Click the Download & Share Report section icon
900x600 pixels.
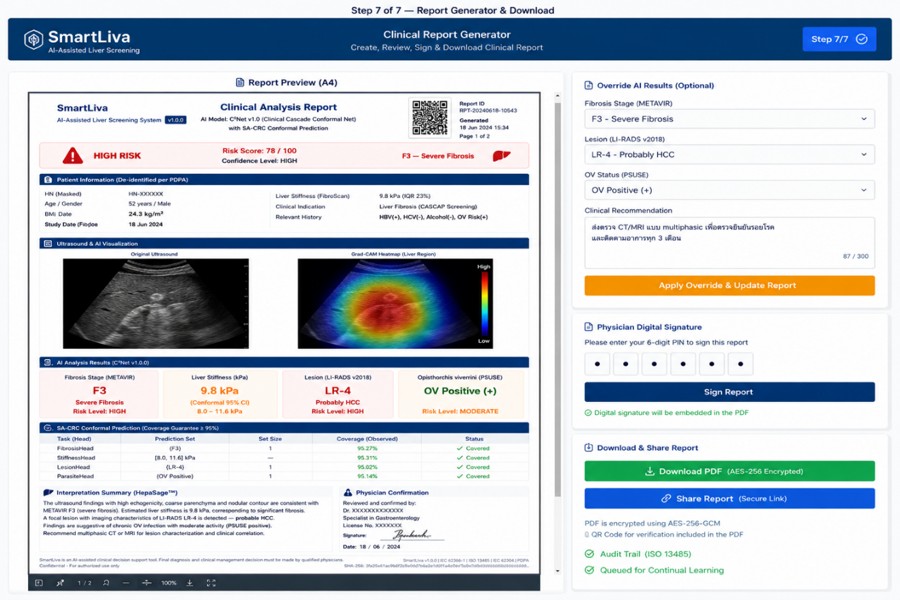click(588, 448)
